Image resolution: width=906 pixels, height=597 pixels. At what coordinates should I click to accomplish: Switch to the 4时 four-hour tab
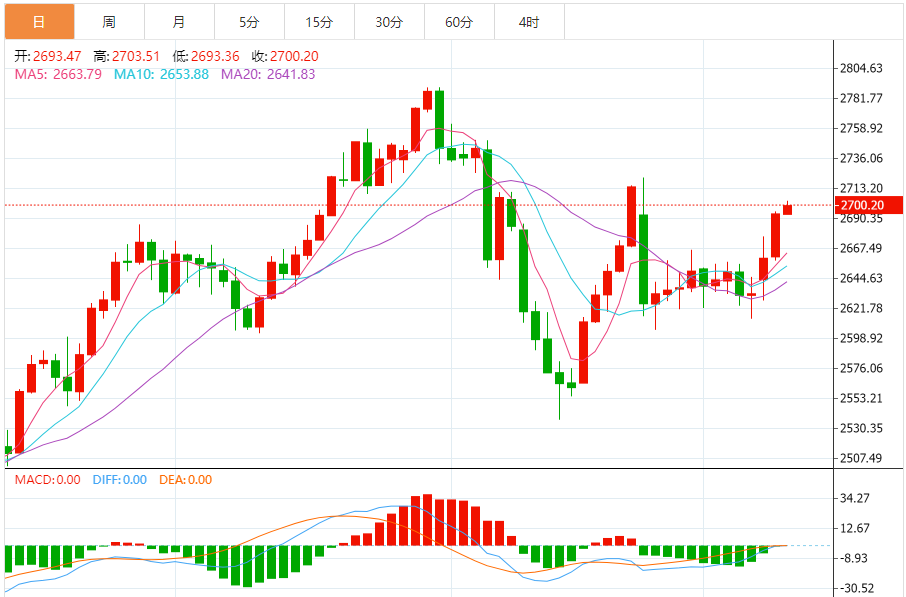coord(529,22)
